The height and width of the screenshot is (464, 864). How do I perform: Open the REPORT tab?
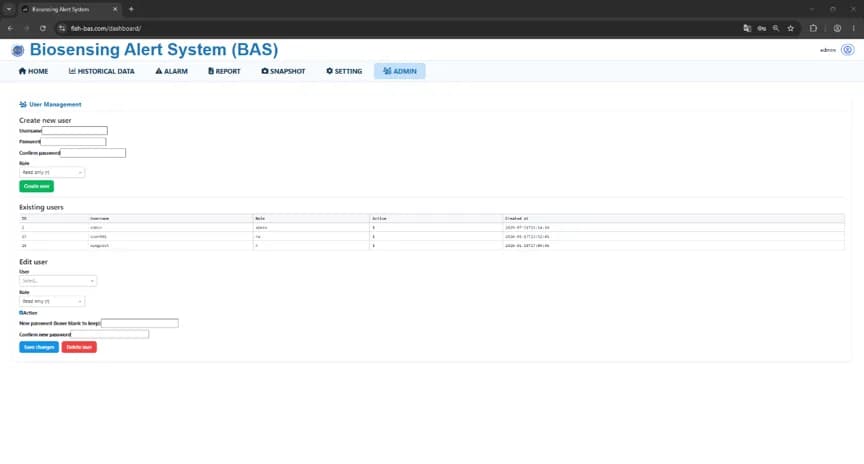click(x=224, y=71)
